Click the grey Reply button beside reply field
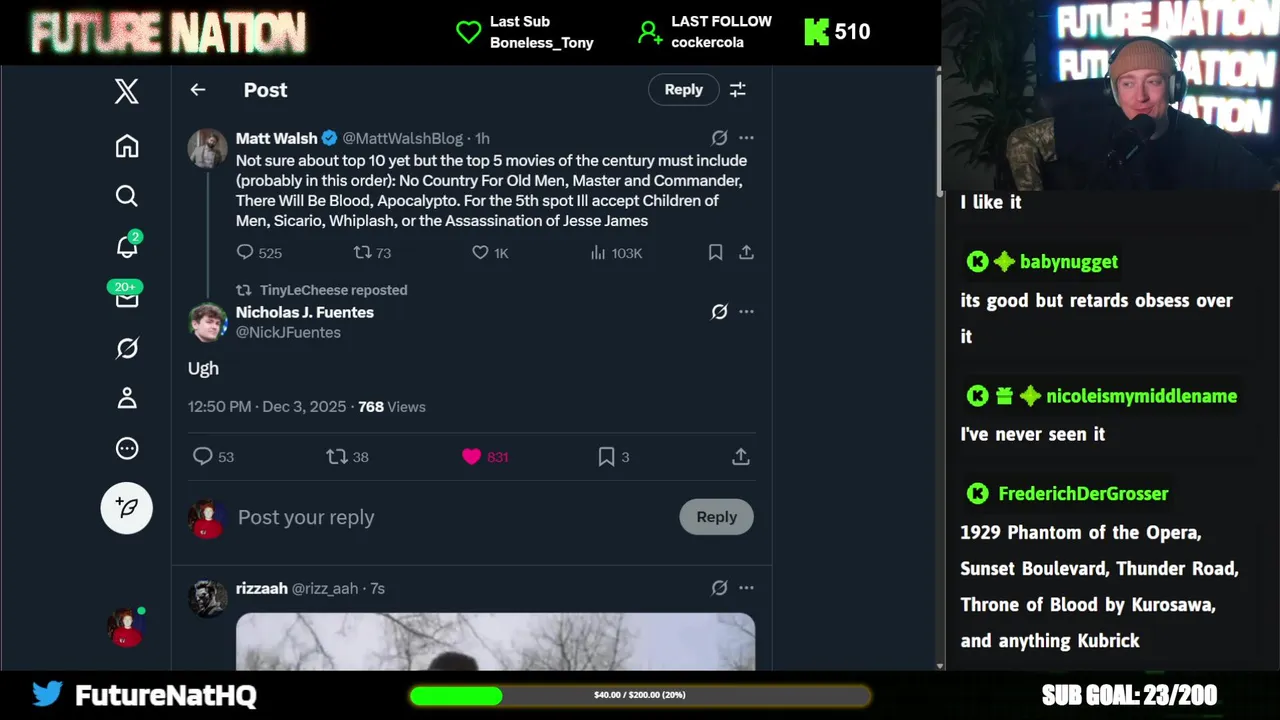Image resolution: width=1280 pixels, height=720 pixels. pyautogui.click(x=716, y=517)
